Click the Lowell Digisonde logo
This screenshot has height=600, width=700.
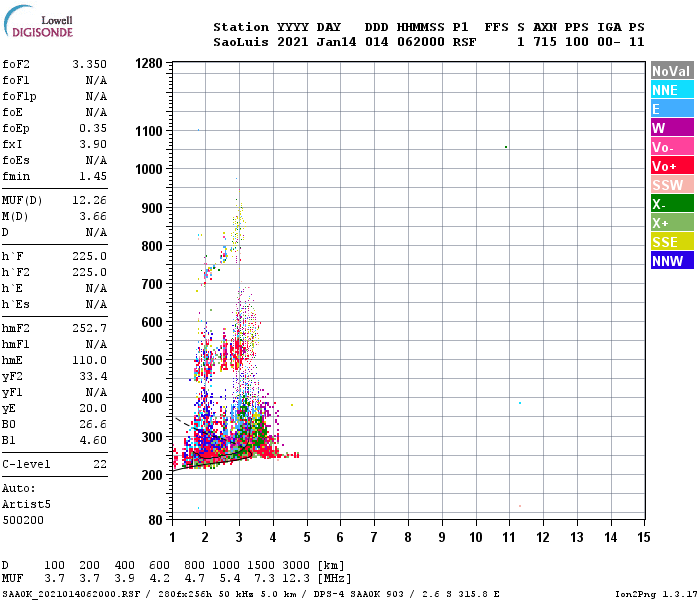[39, 21]
